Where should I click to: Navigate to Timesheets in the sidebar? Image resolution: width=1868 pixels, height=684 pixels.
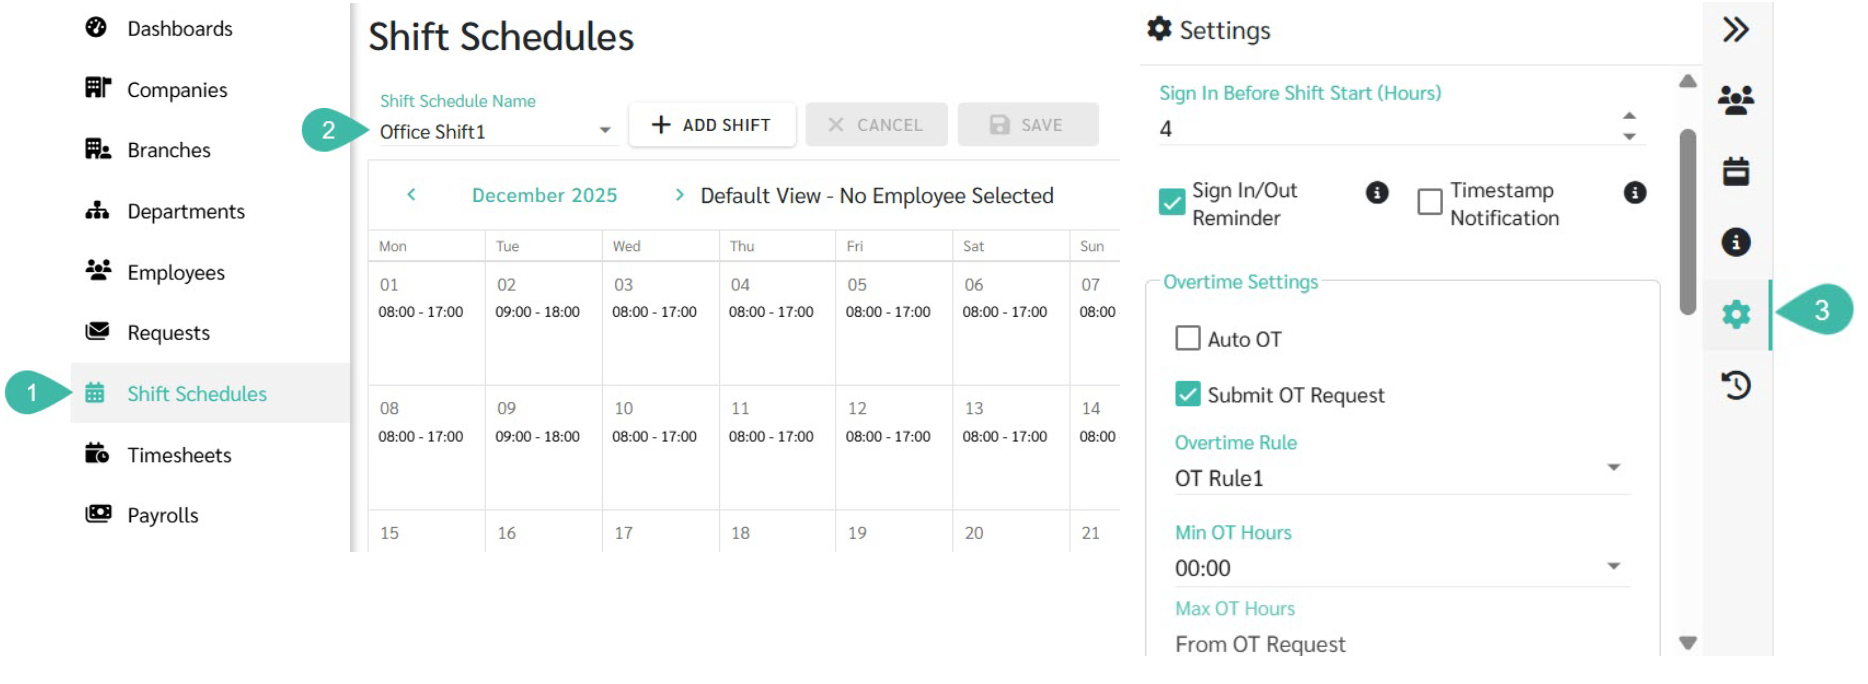tap(179, 455)
